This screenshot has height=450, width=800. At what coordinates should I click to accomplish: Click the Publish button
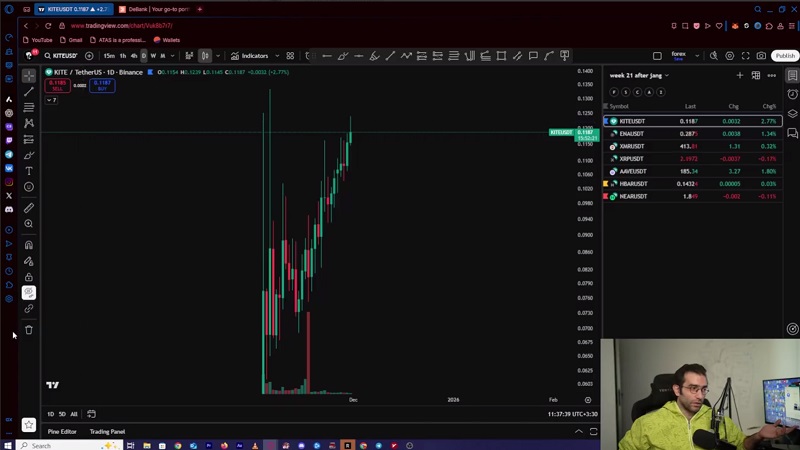coord(785,56)
